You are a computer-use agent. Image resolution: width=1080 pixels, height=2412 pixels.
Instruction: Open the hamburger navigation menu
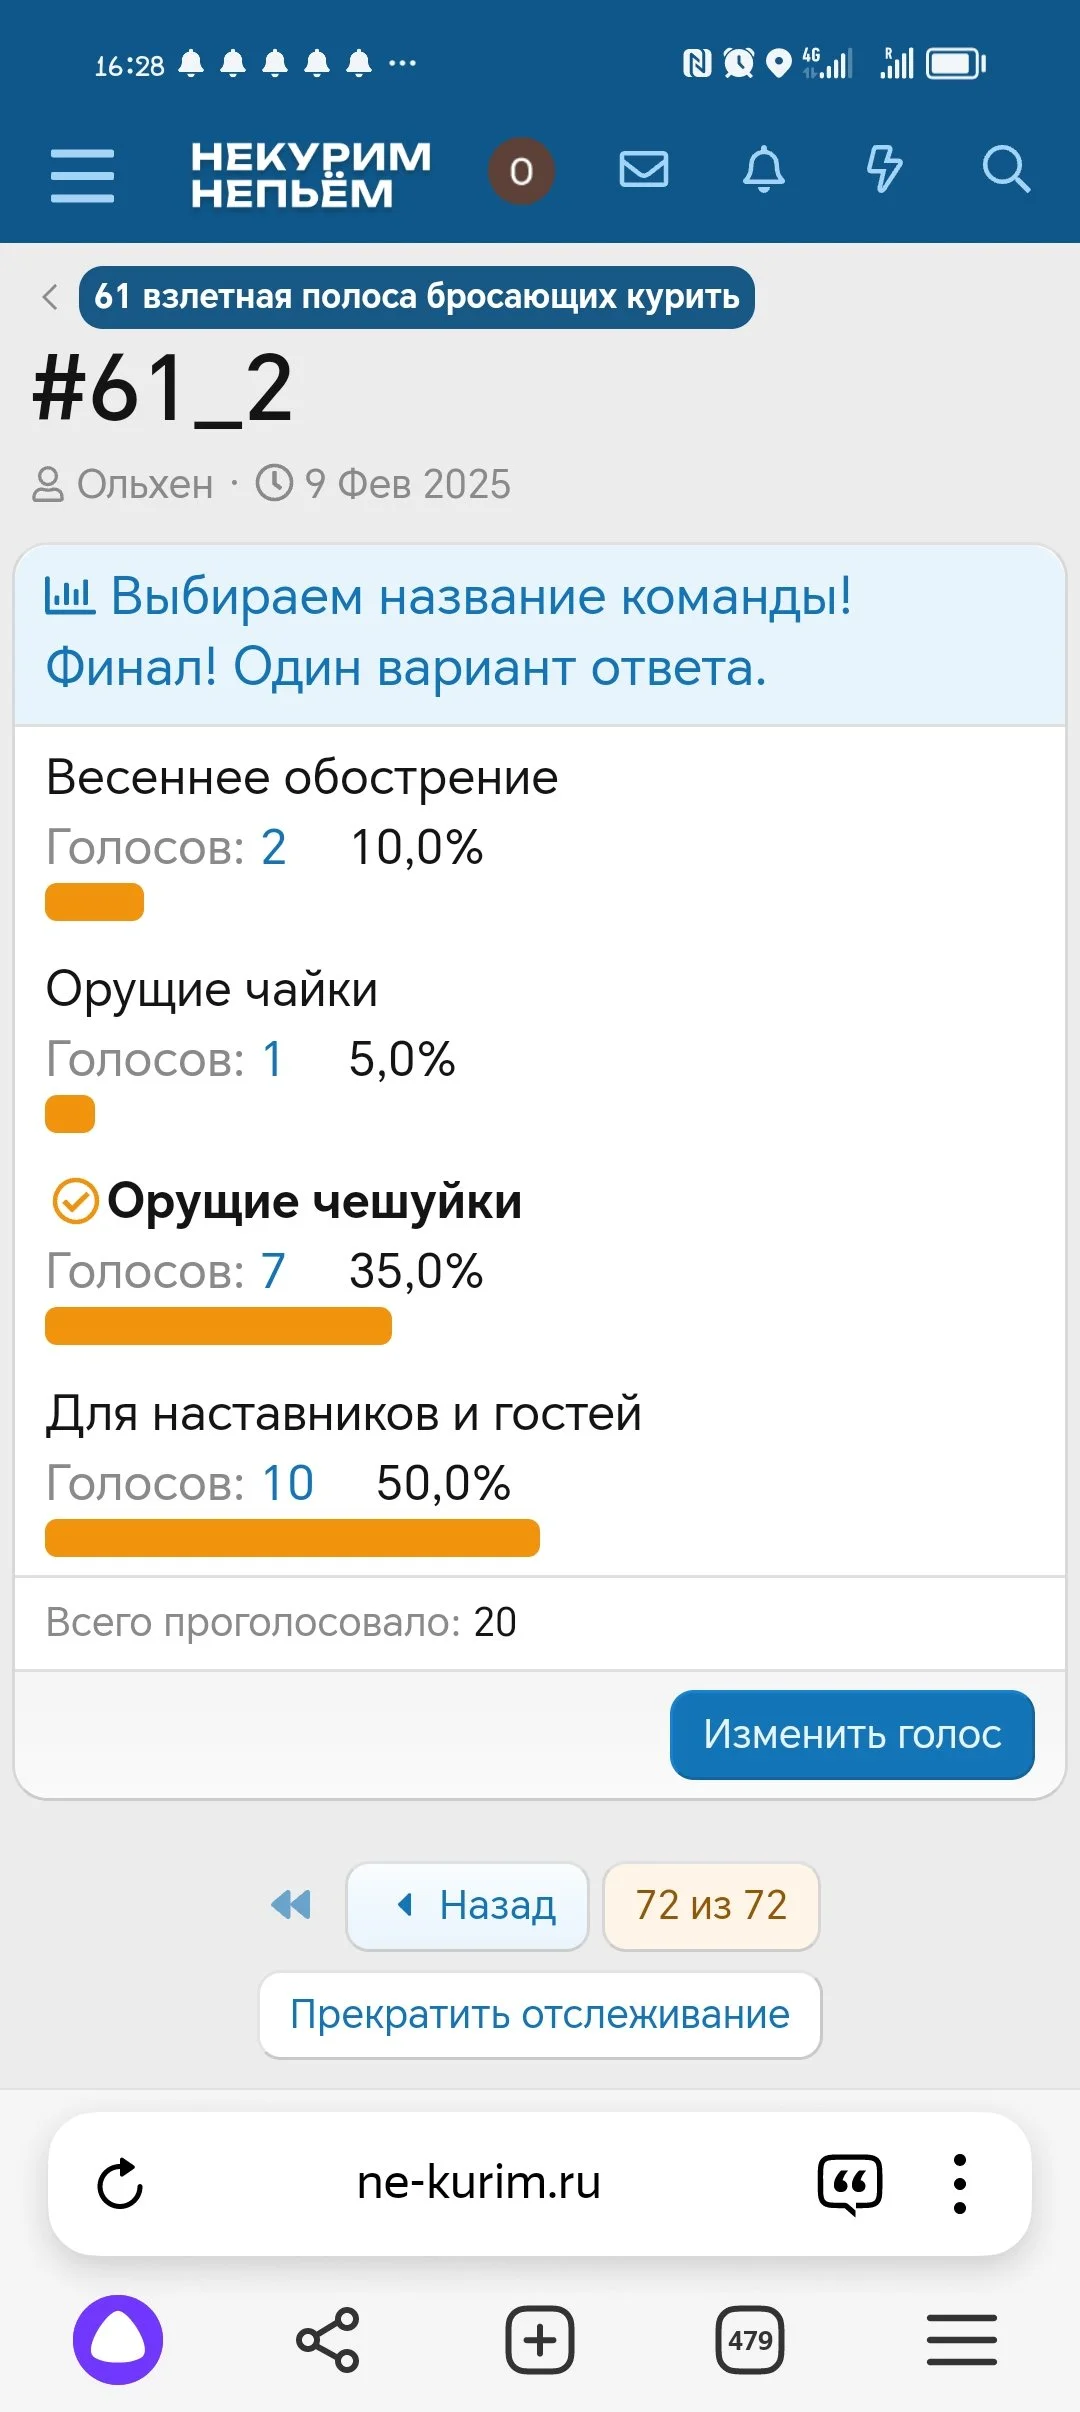(82, 174)
